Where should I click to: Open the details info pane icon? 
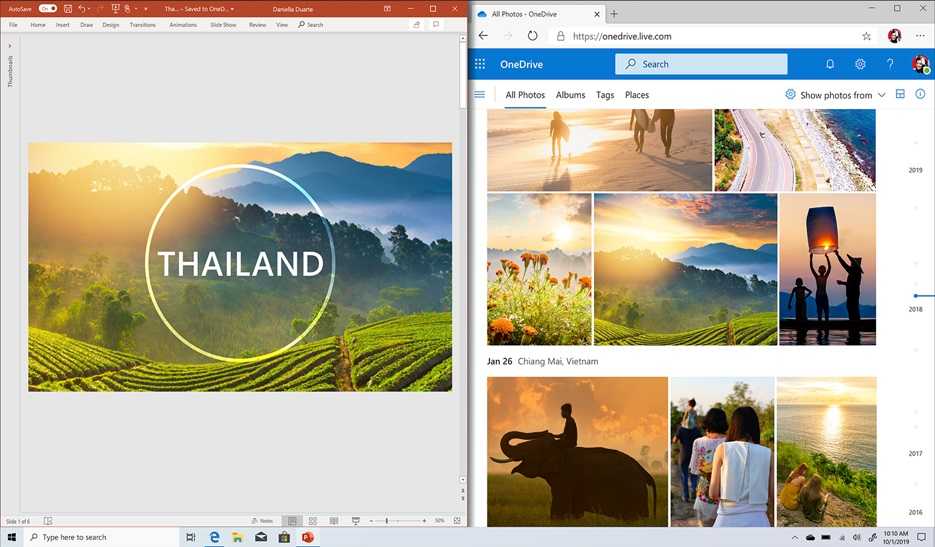pyautogui.click(x=920, y=94)
